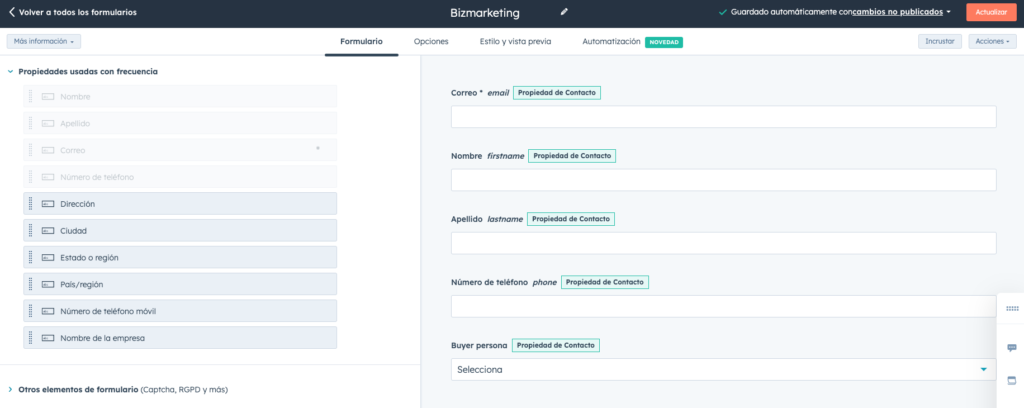Click the orange Actualizar button
Viewport: 1024px width, 408px height.
(991, 12)
